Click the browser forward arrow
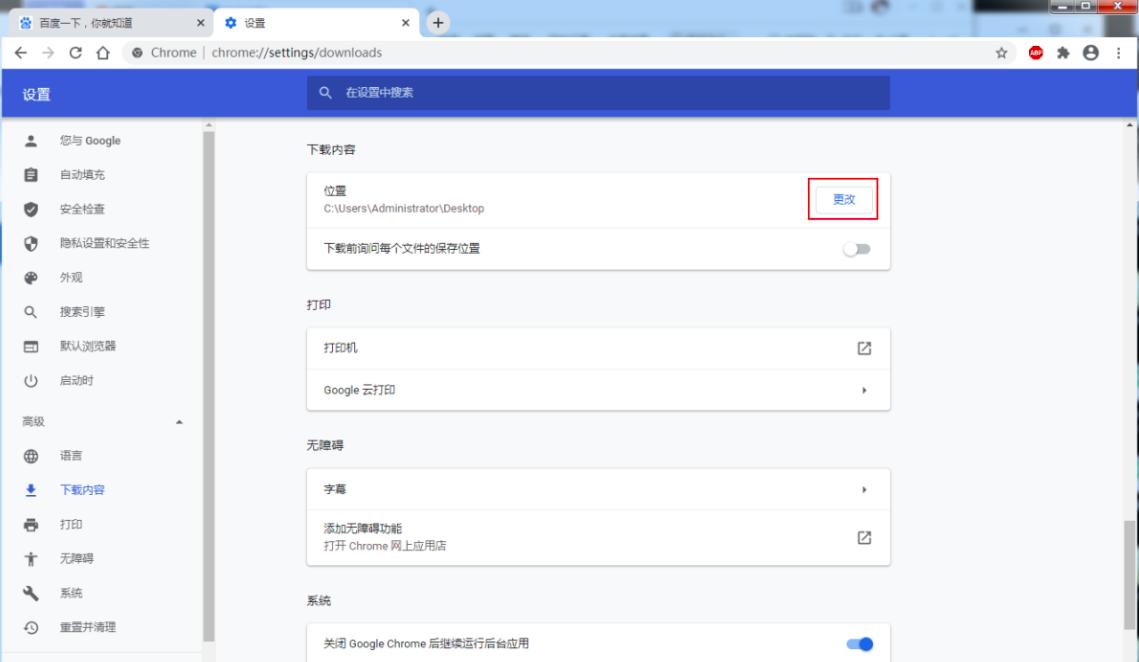Screen dimensions: 1139x662 point(48,52)
